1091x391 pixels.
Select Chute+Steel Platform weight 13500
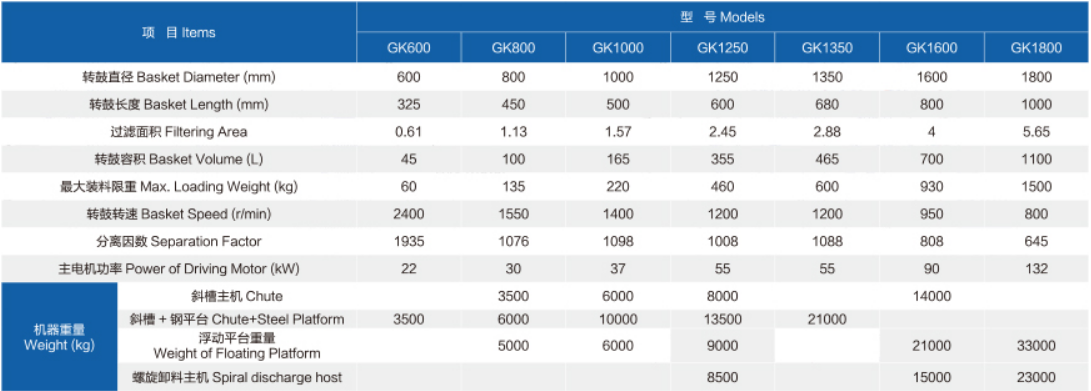tap(722, 319)
